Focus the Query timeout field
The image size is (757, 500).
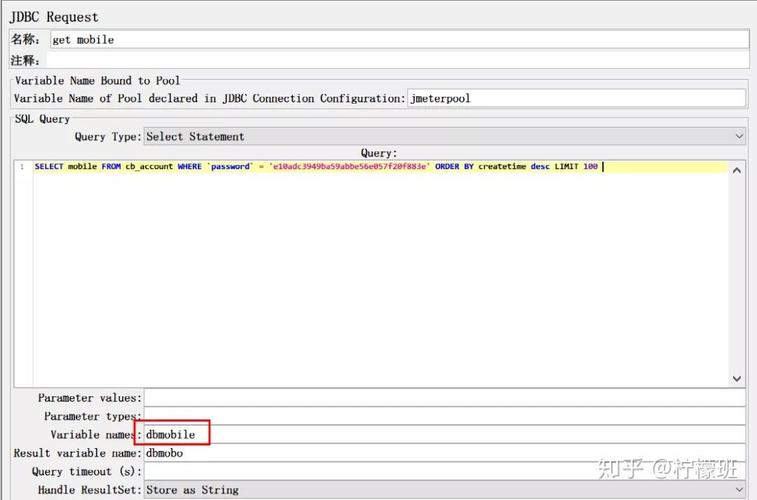445,472
